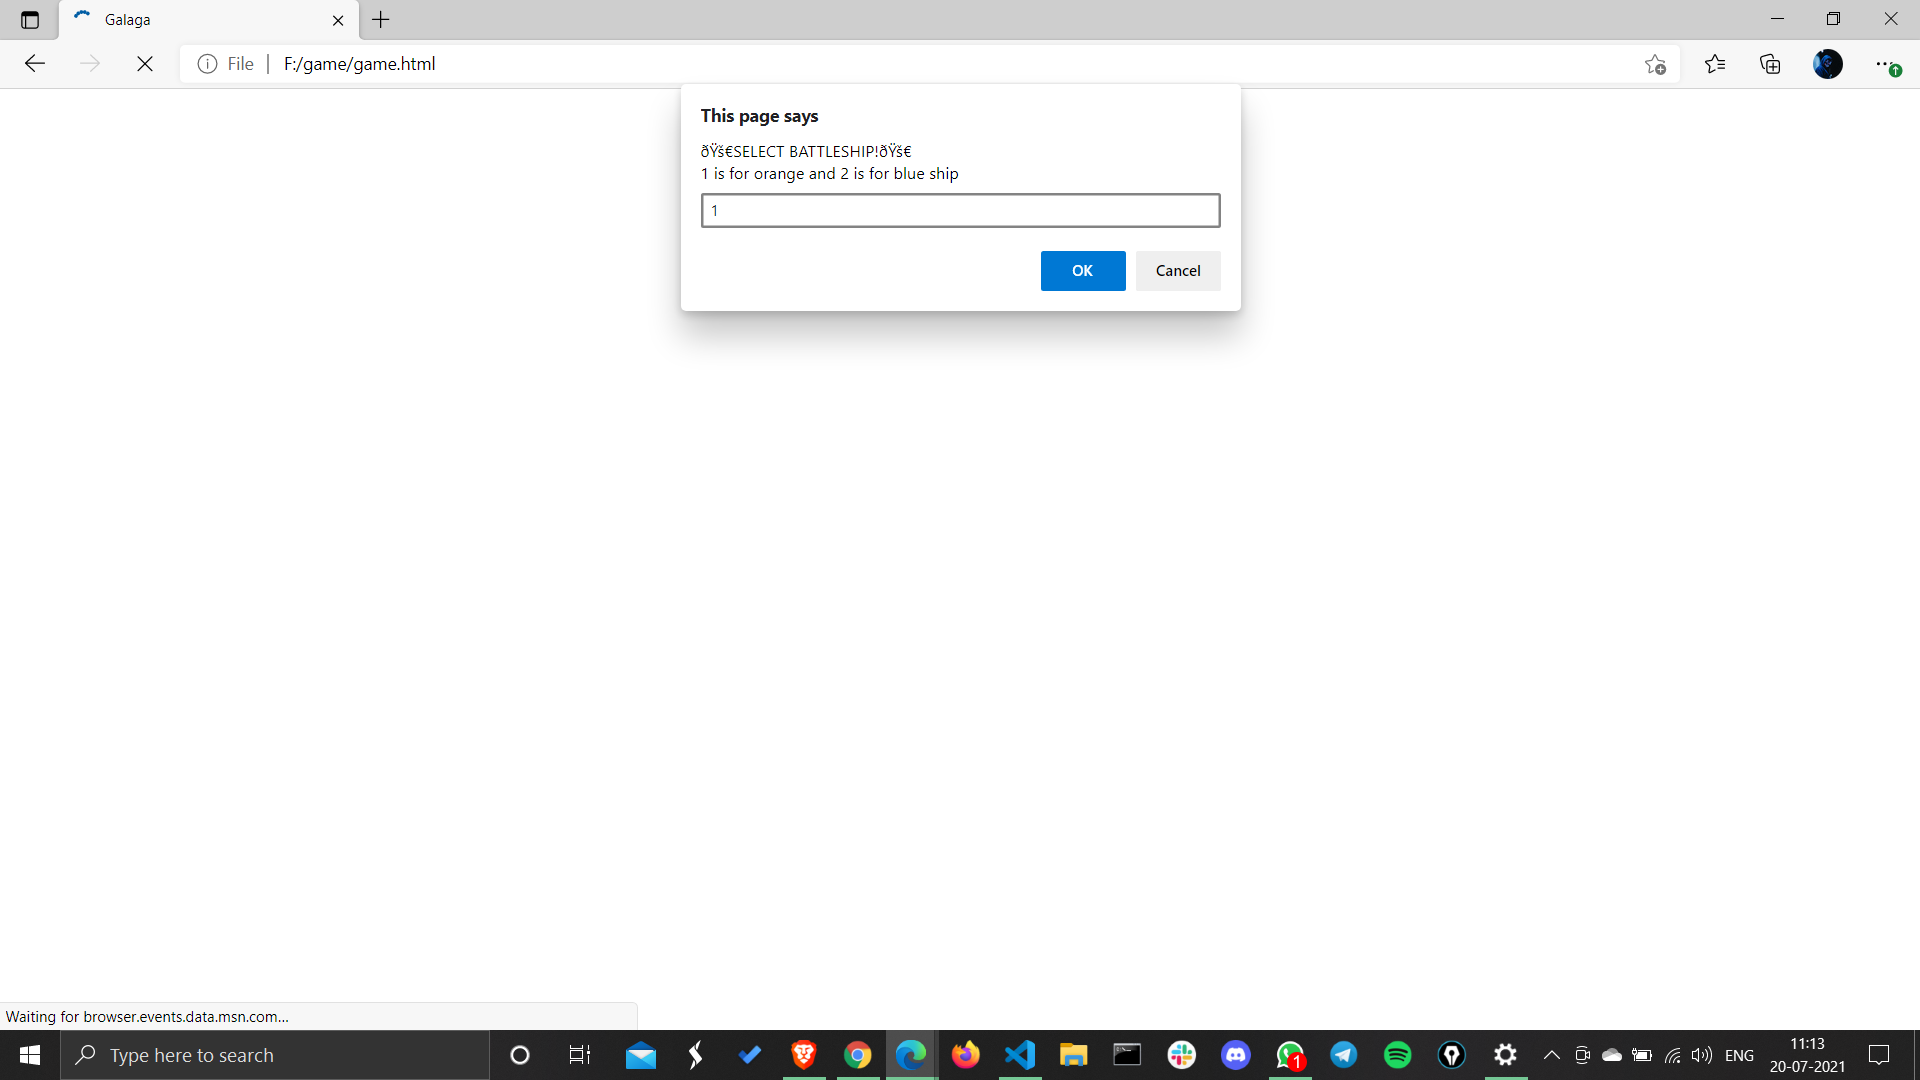Open Wi-Fi network settings in tray
This screenshot has height=1080, width=1920.
[1672, 1055]
